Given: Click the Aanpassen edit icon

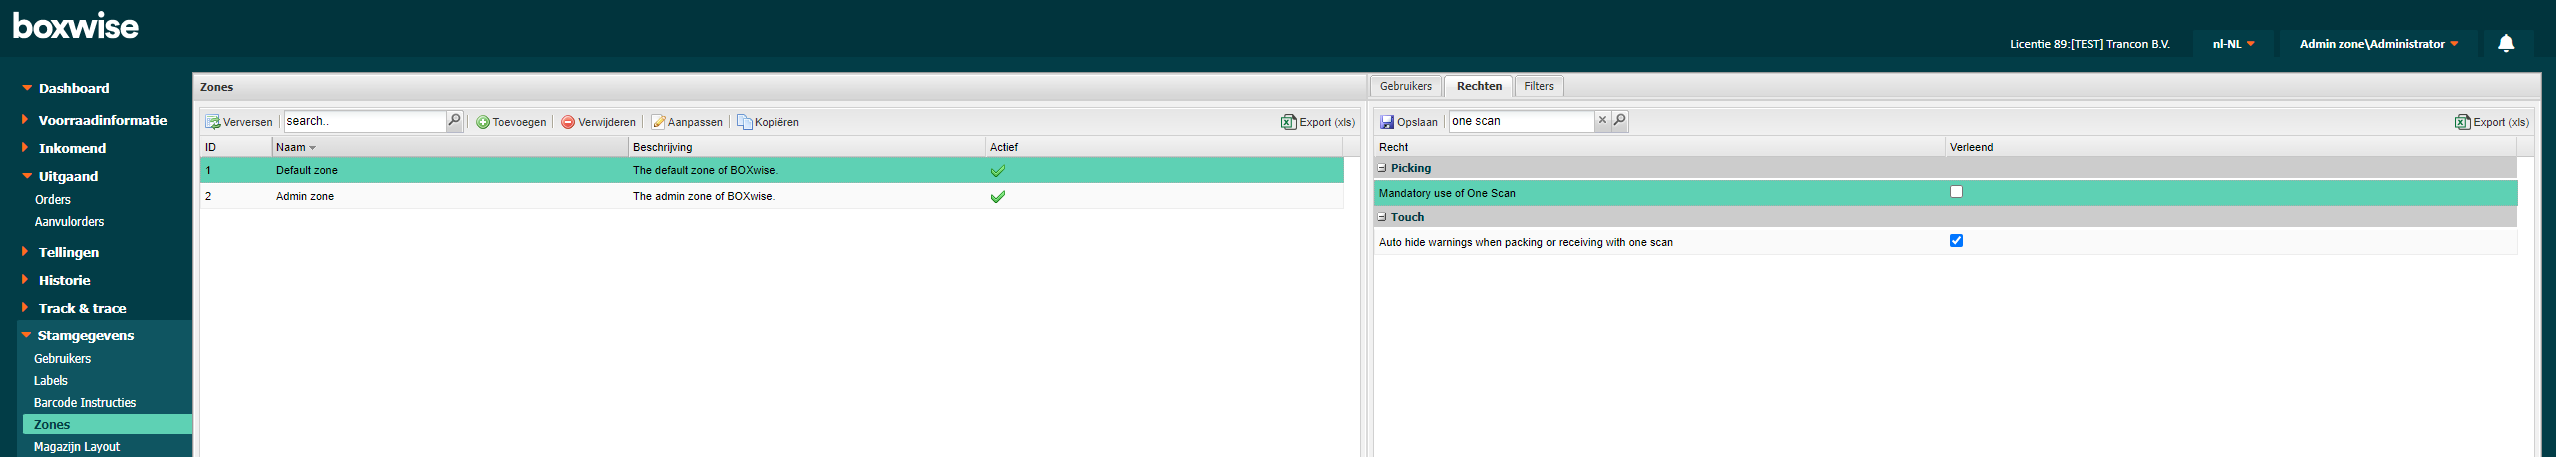Looking at the screenshot, I should 658,122.
